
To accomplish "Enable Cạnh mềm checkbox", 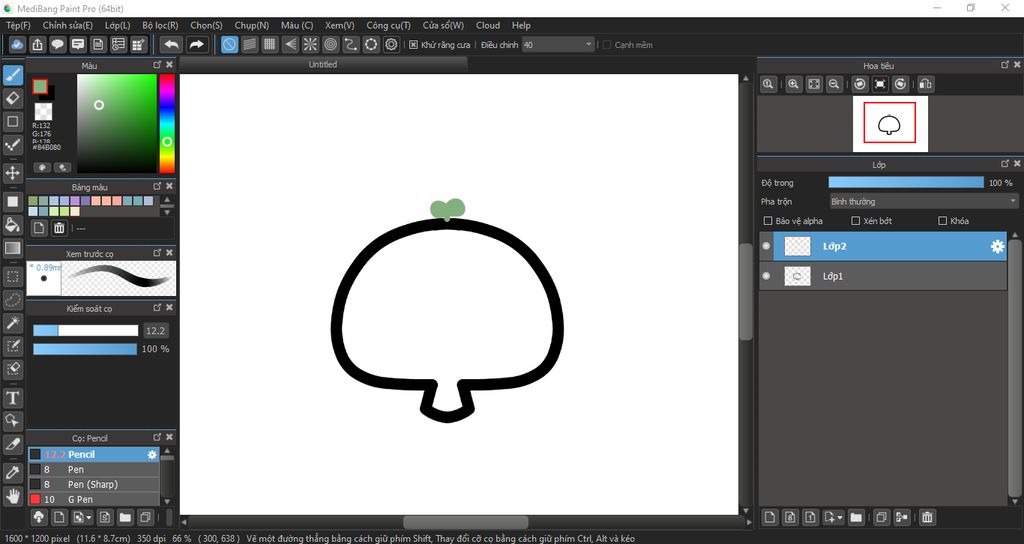I will 607,44.
